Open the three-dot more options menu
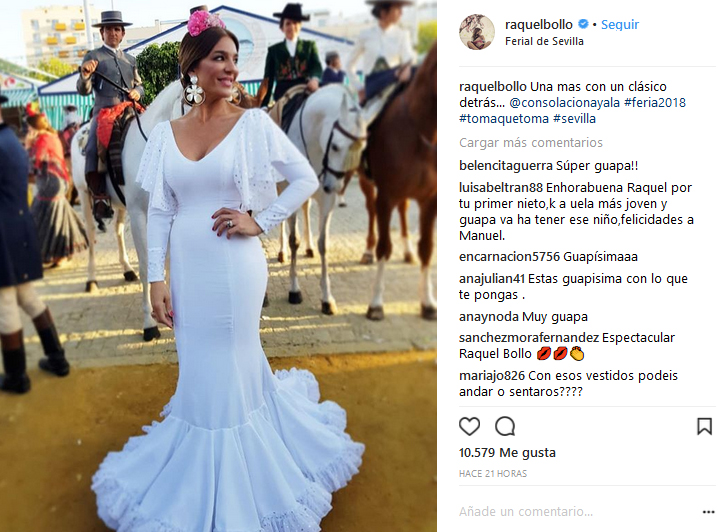 (708, 512)
